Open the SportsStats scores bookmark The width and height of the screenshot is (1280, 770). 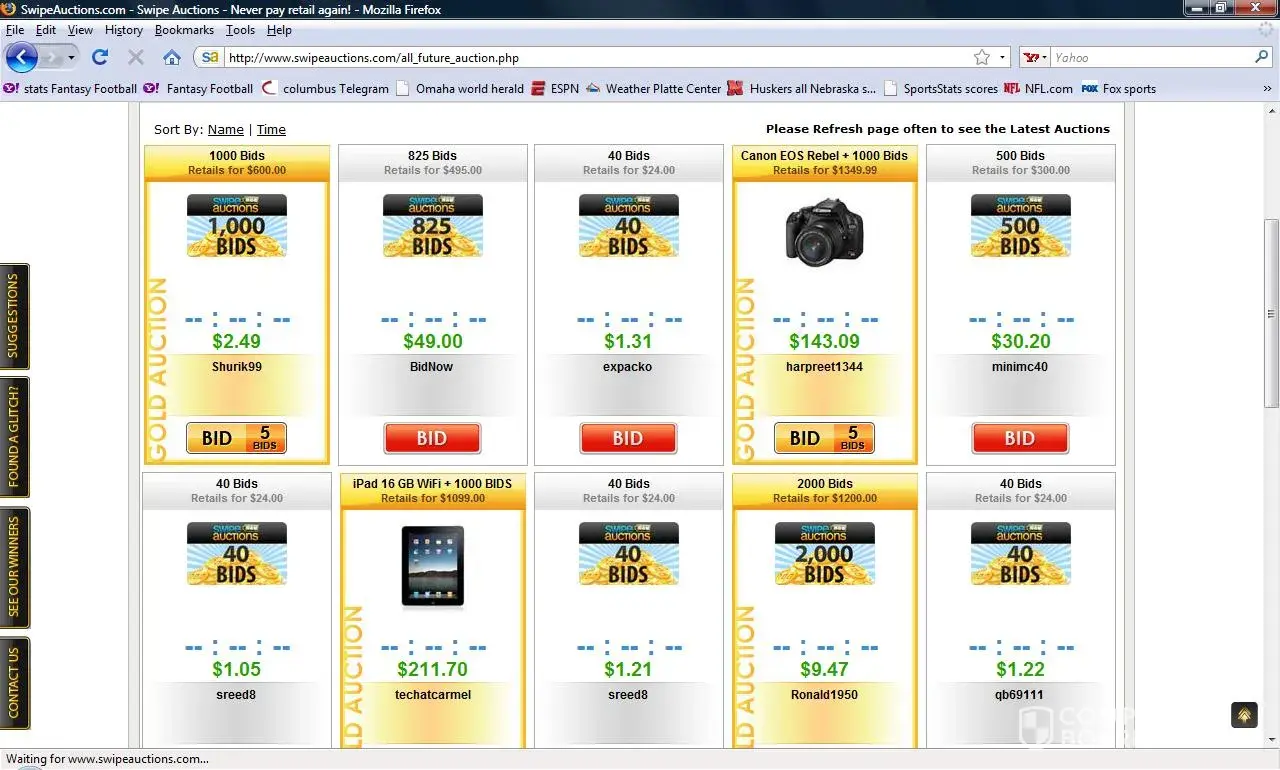click(x=941, y=89)
